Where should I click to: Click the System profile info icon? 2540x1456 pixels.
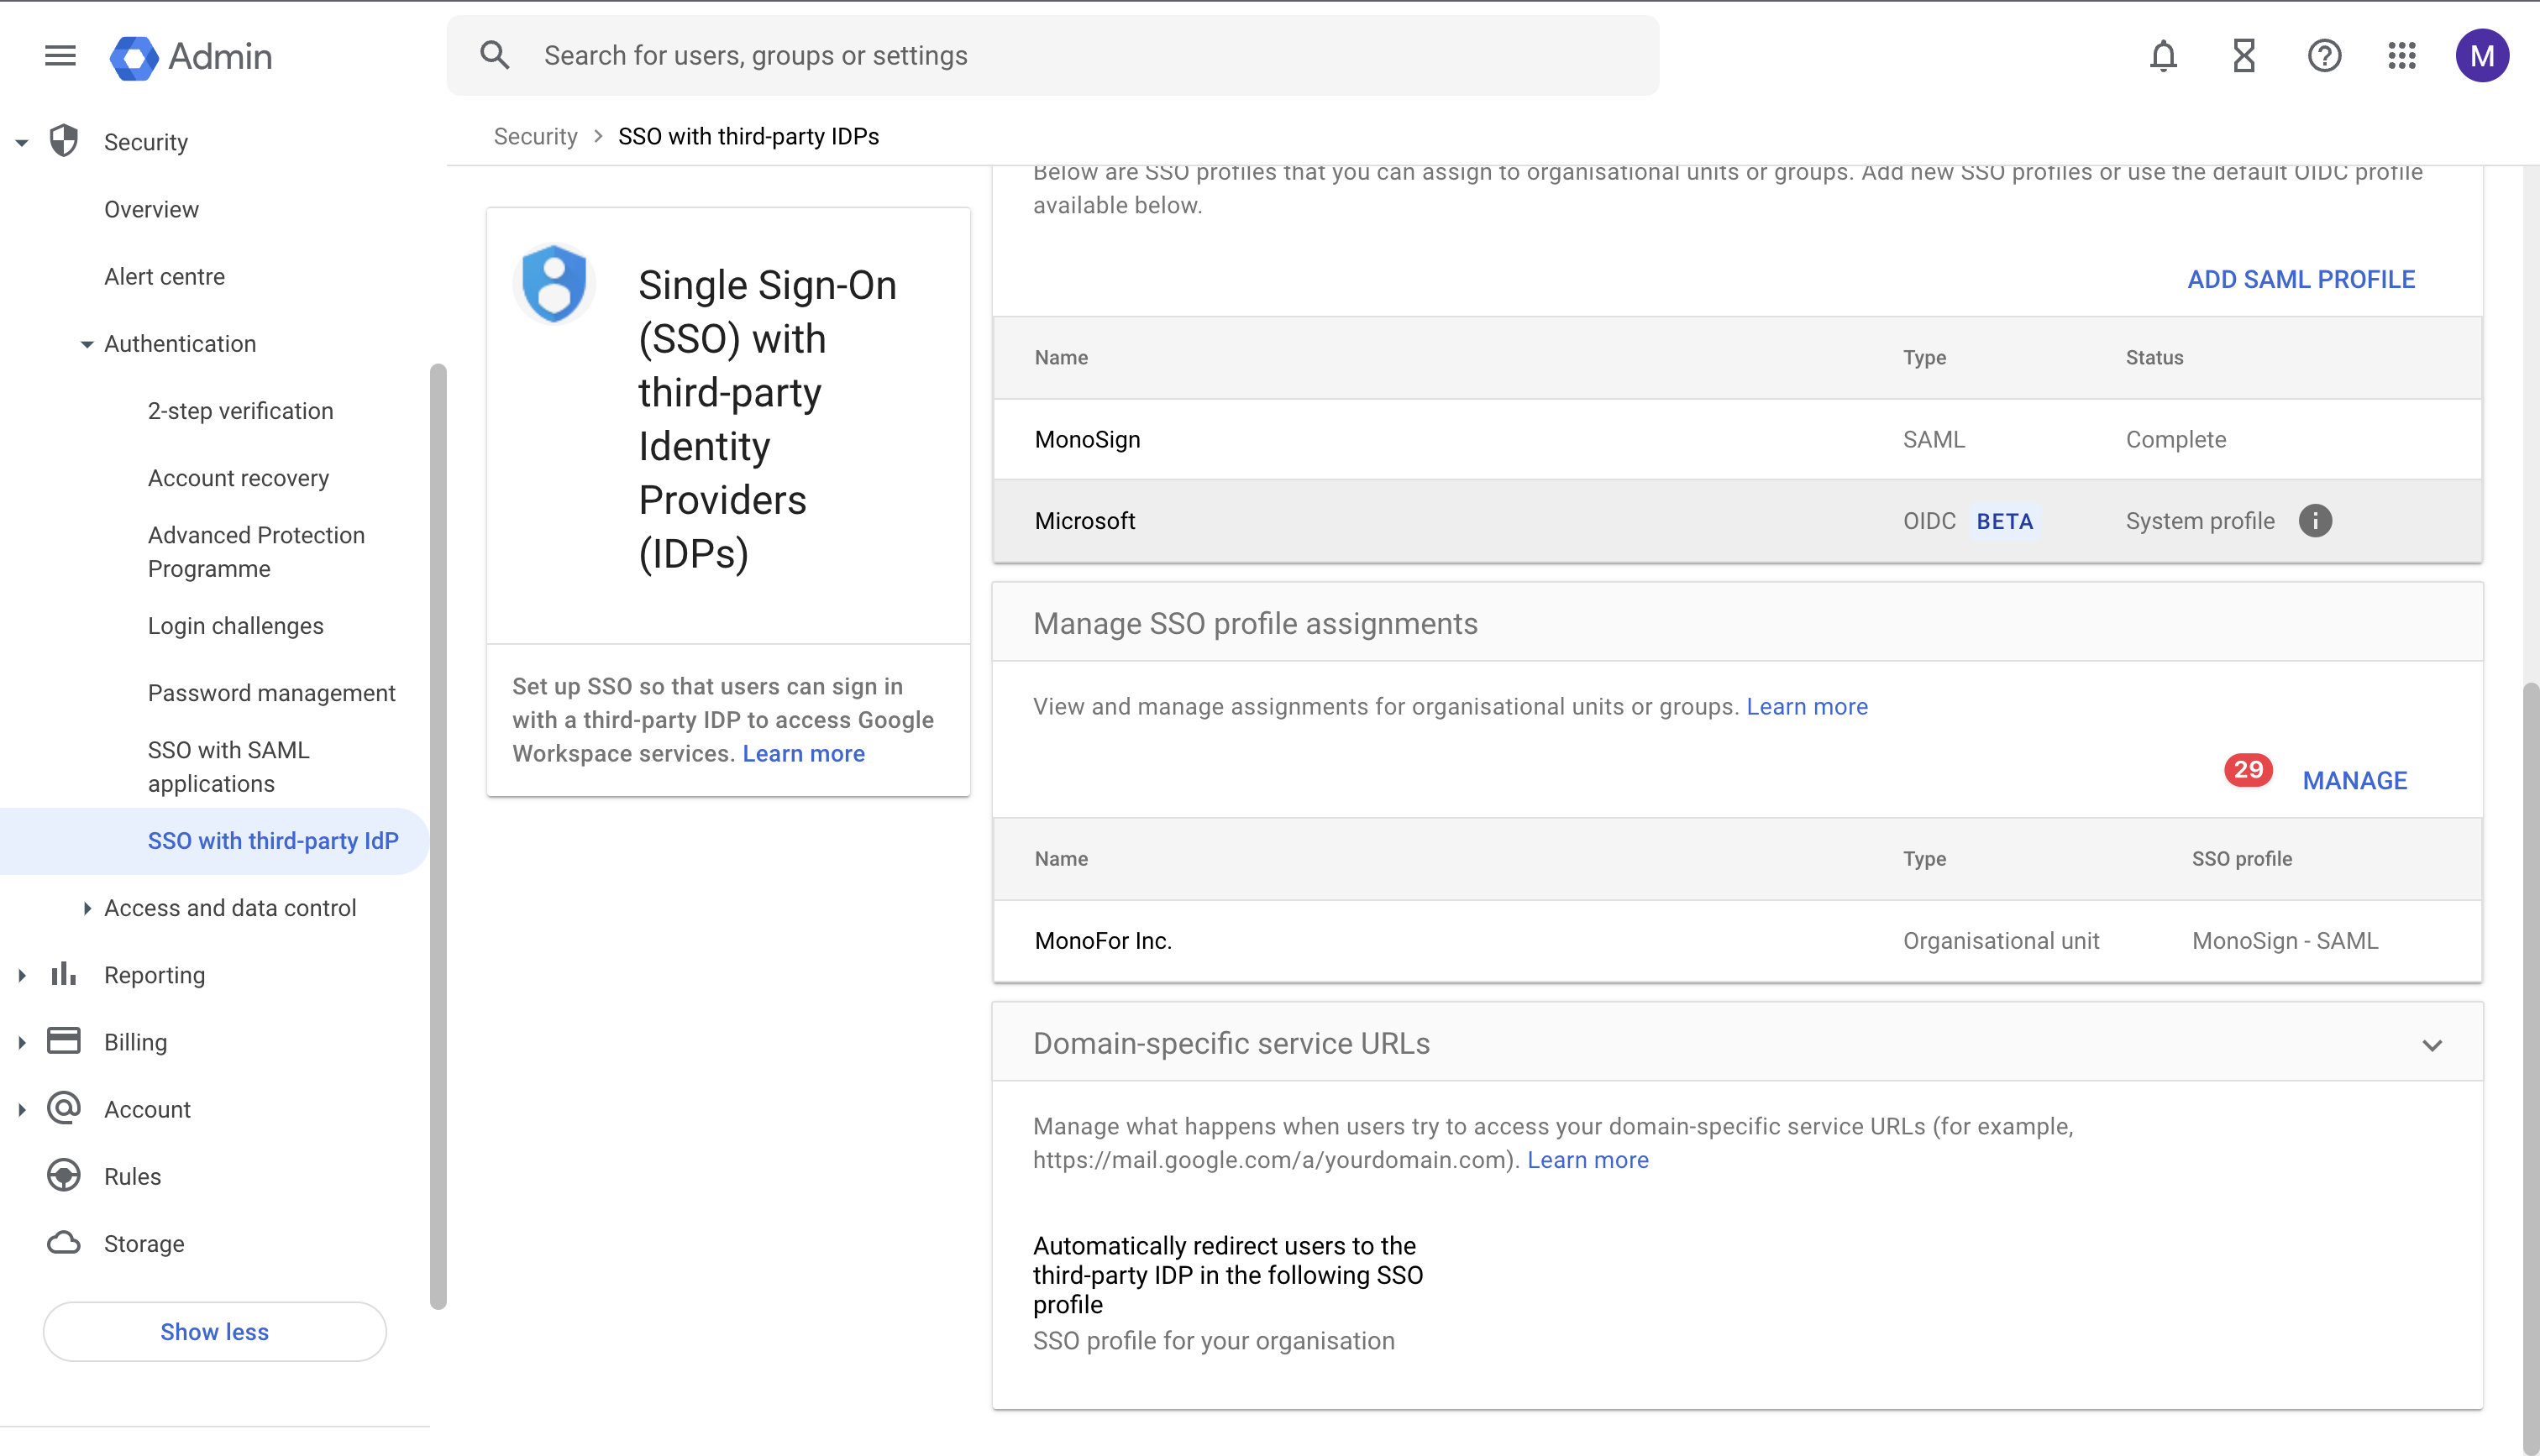(2315, 521)
